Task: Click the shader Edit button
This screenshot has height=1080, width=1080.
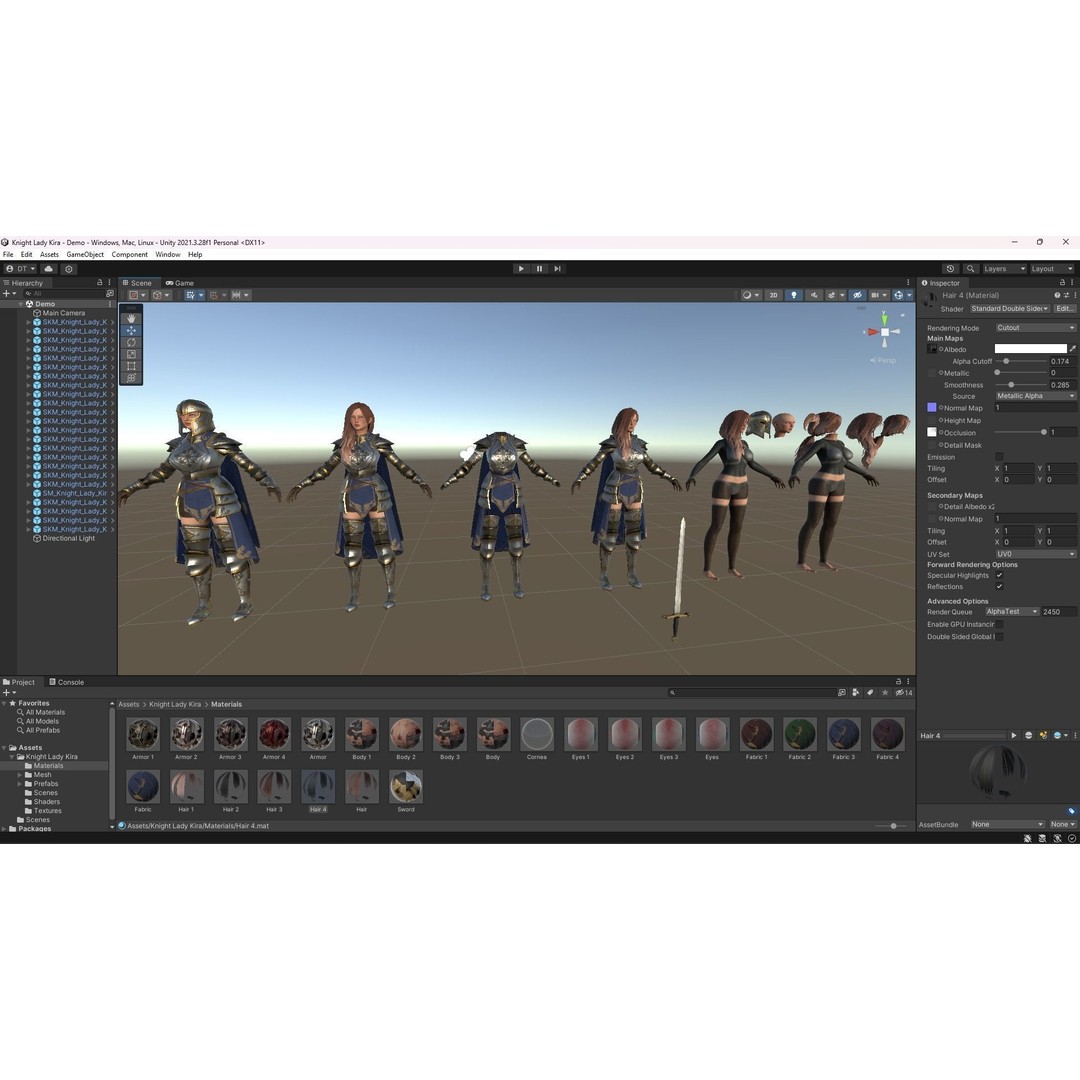Action: tap(1064, 309)
